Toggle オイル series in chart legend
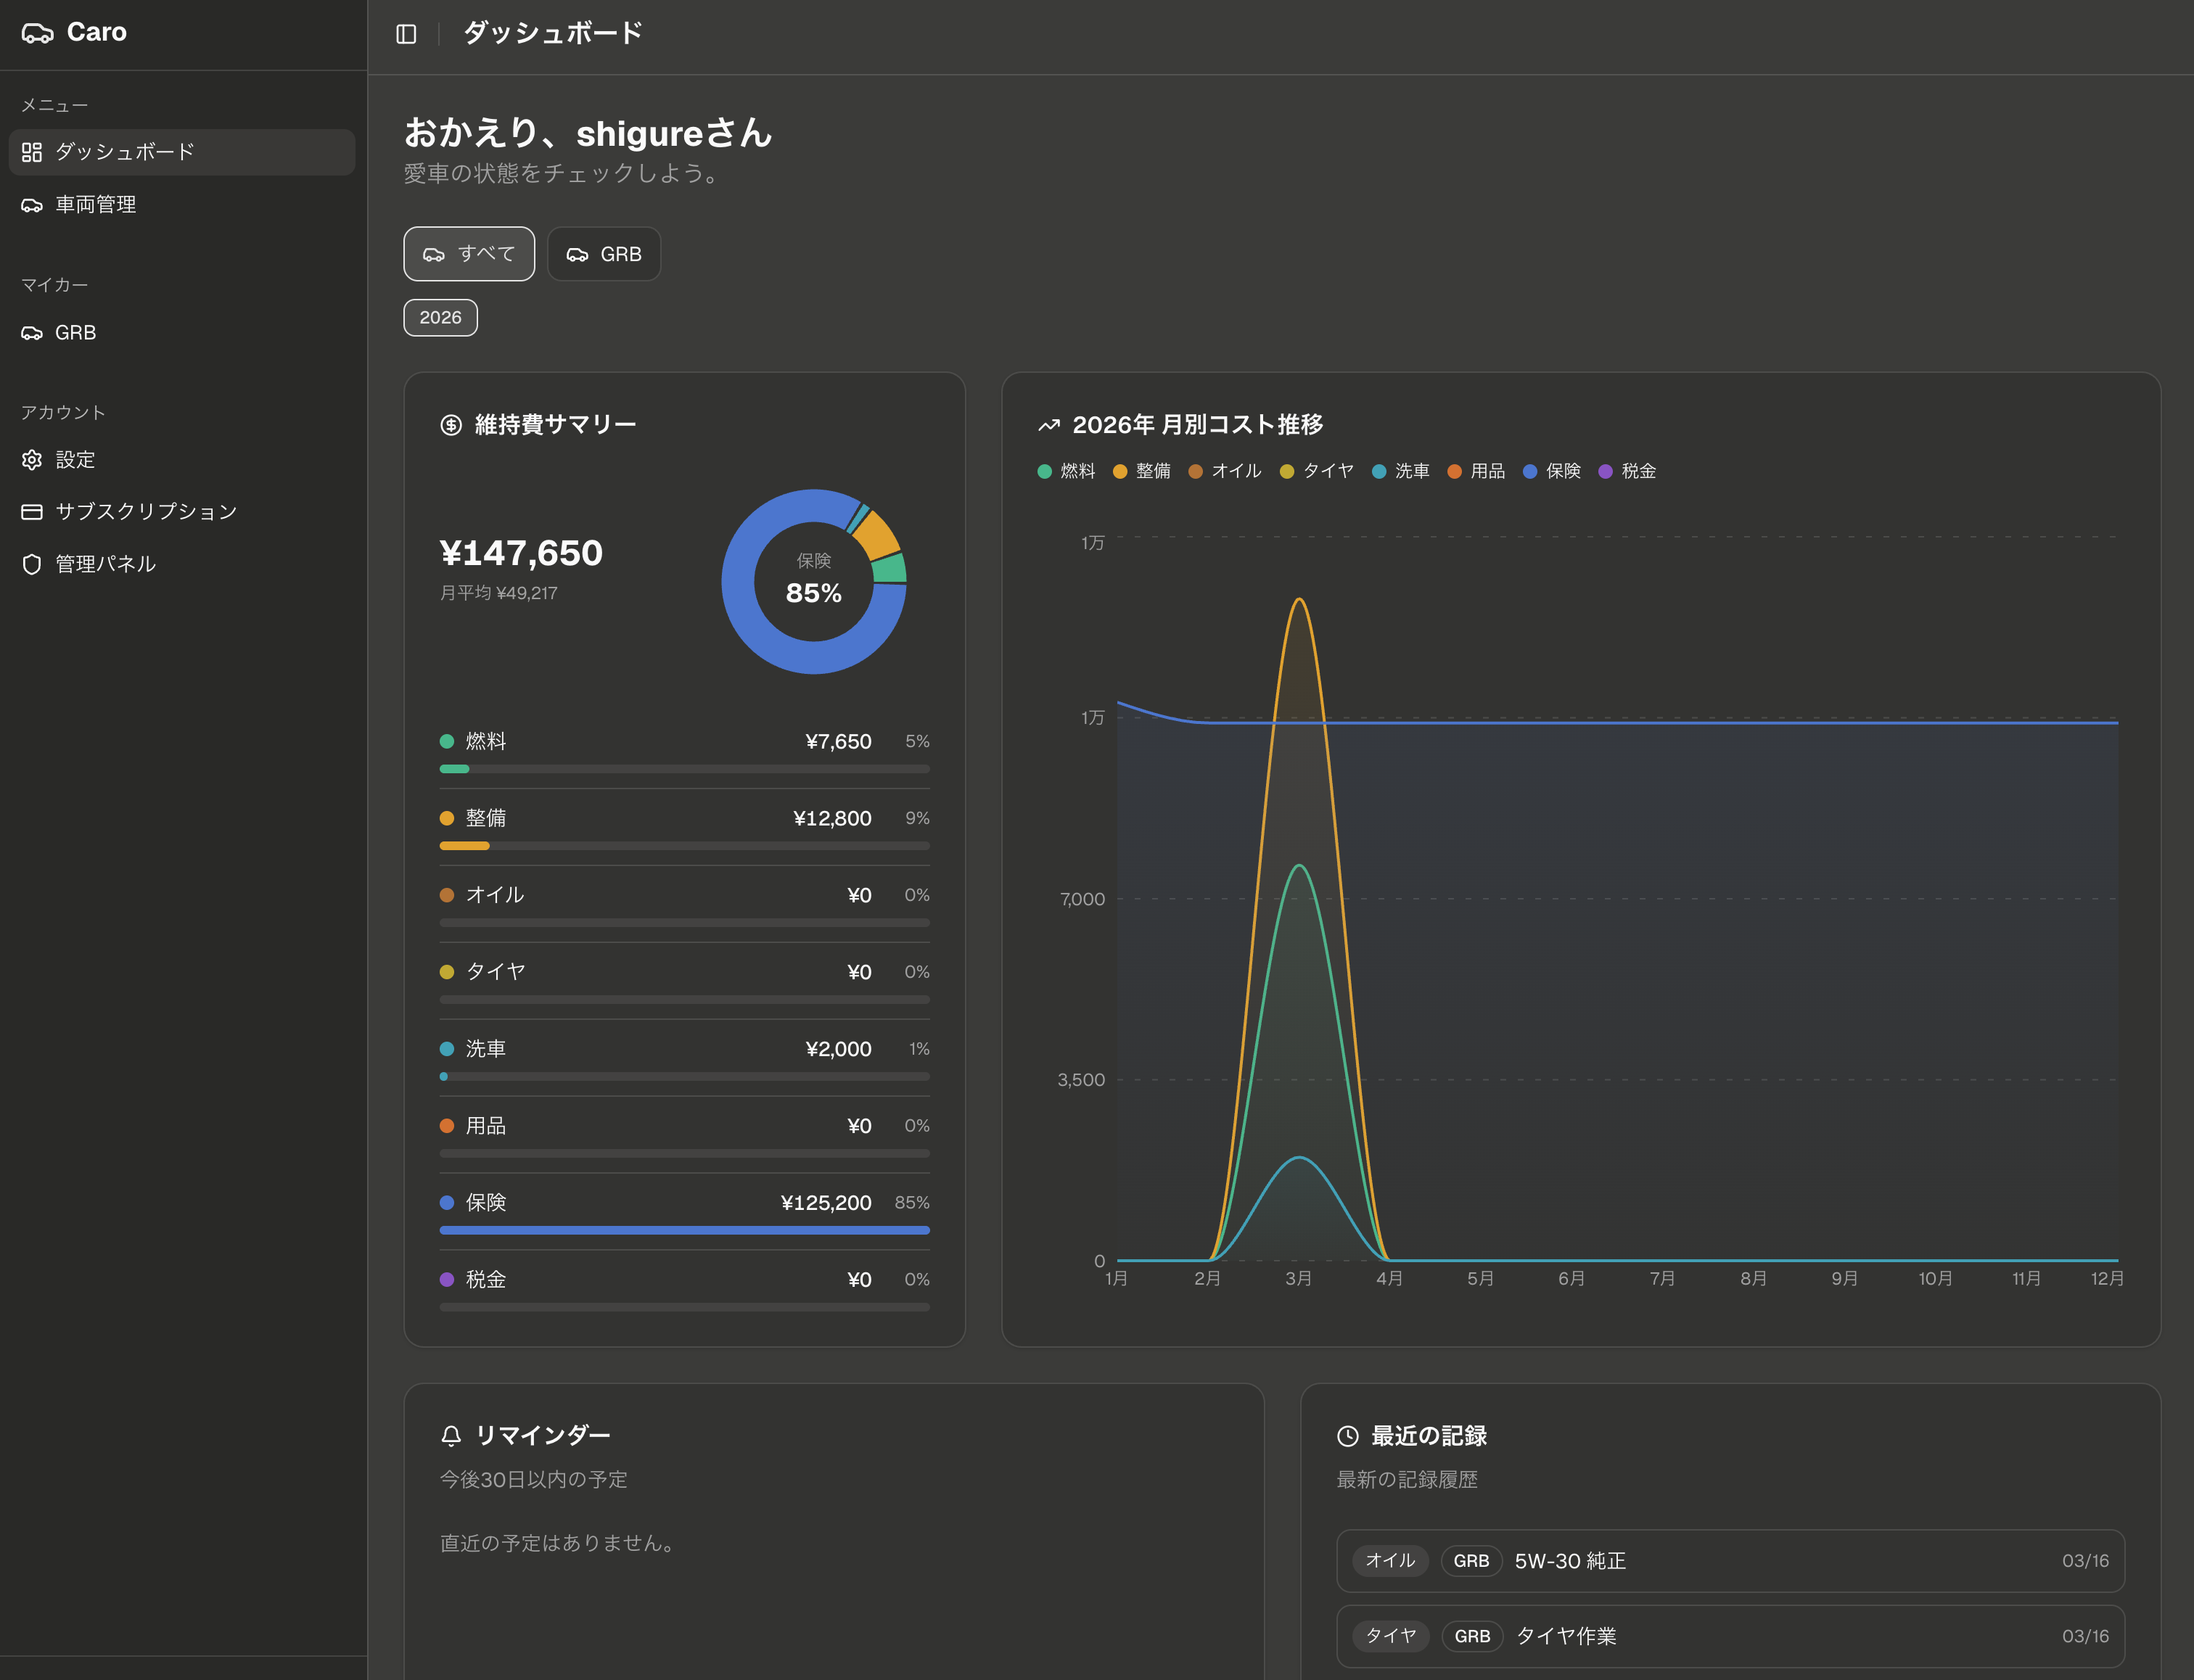 pyautogui.click(x=1225, y=471)
